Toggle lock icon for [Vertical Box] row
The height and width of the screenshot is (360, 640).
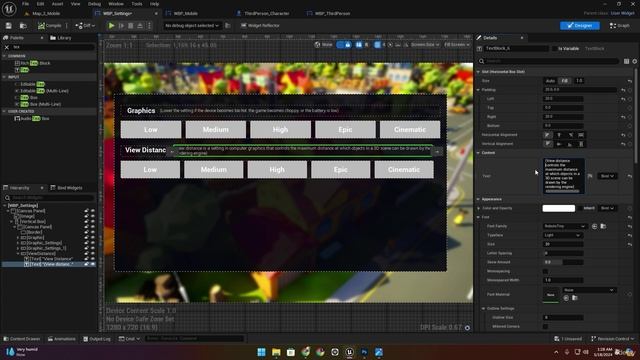click(87, 222)
